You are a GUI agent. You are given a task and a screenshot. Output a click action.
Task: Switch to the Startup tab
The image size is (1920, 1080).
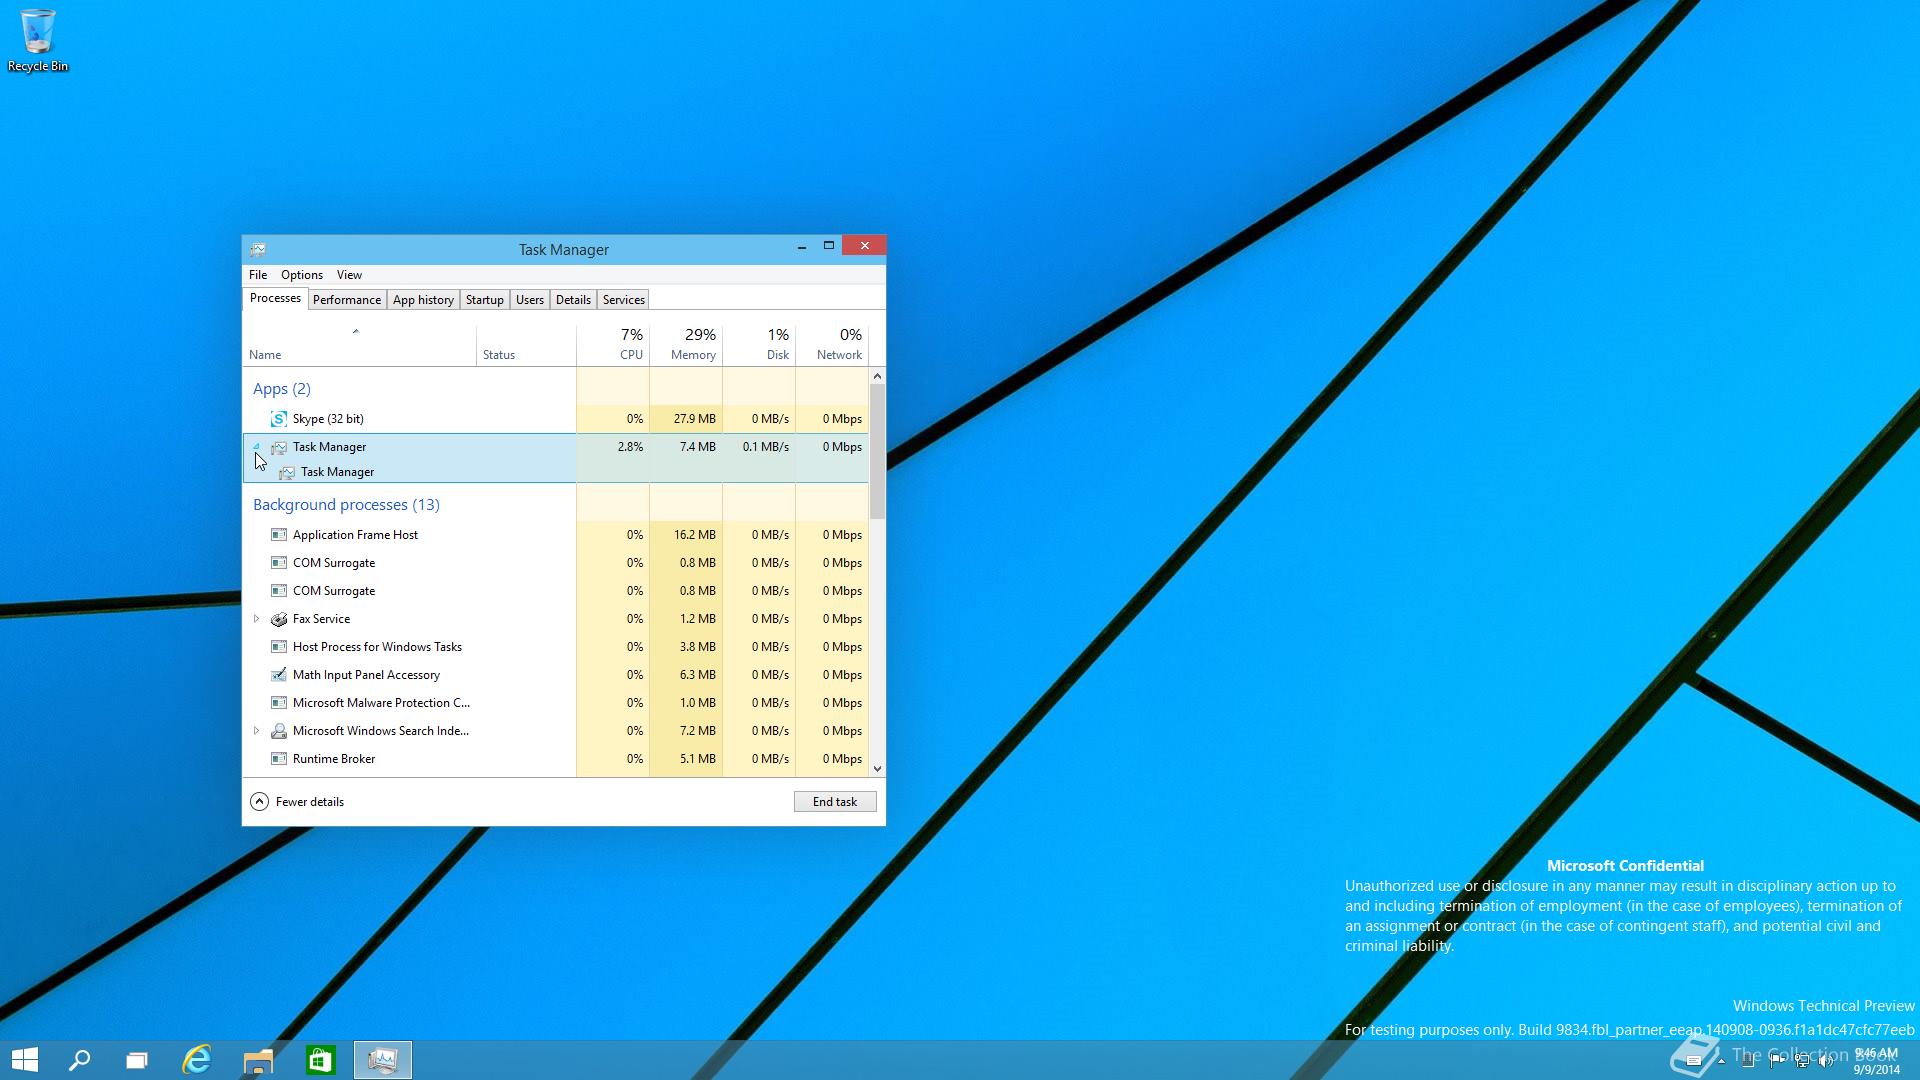484,300
